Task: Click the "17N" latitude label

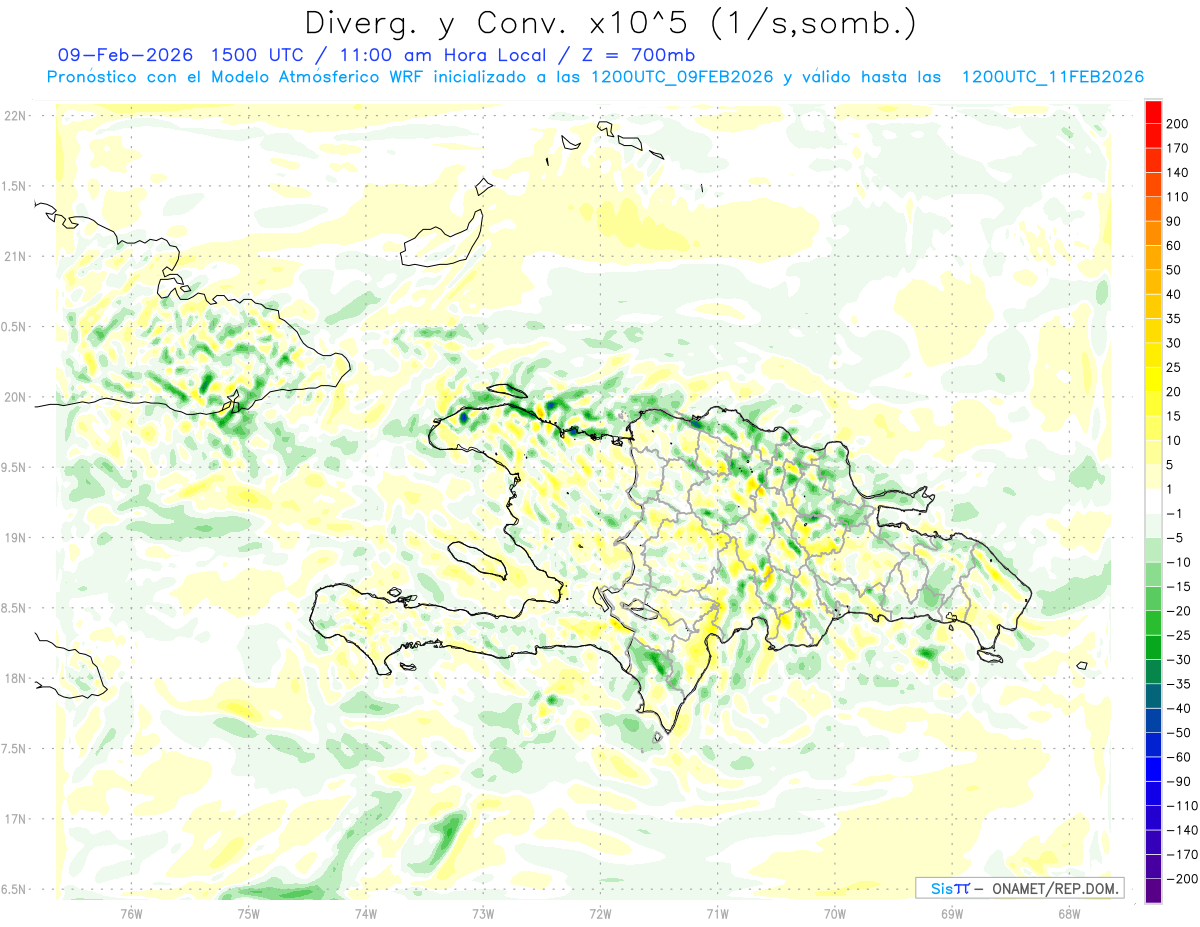Action: tap(14, 819)
